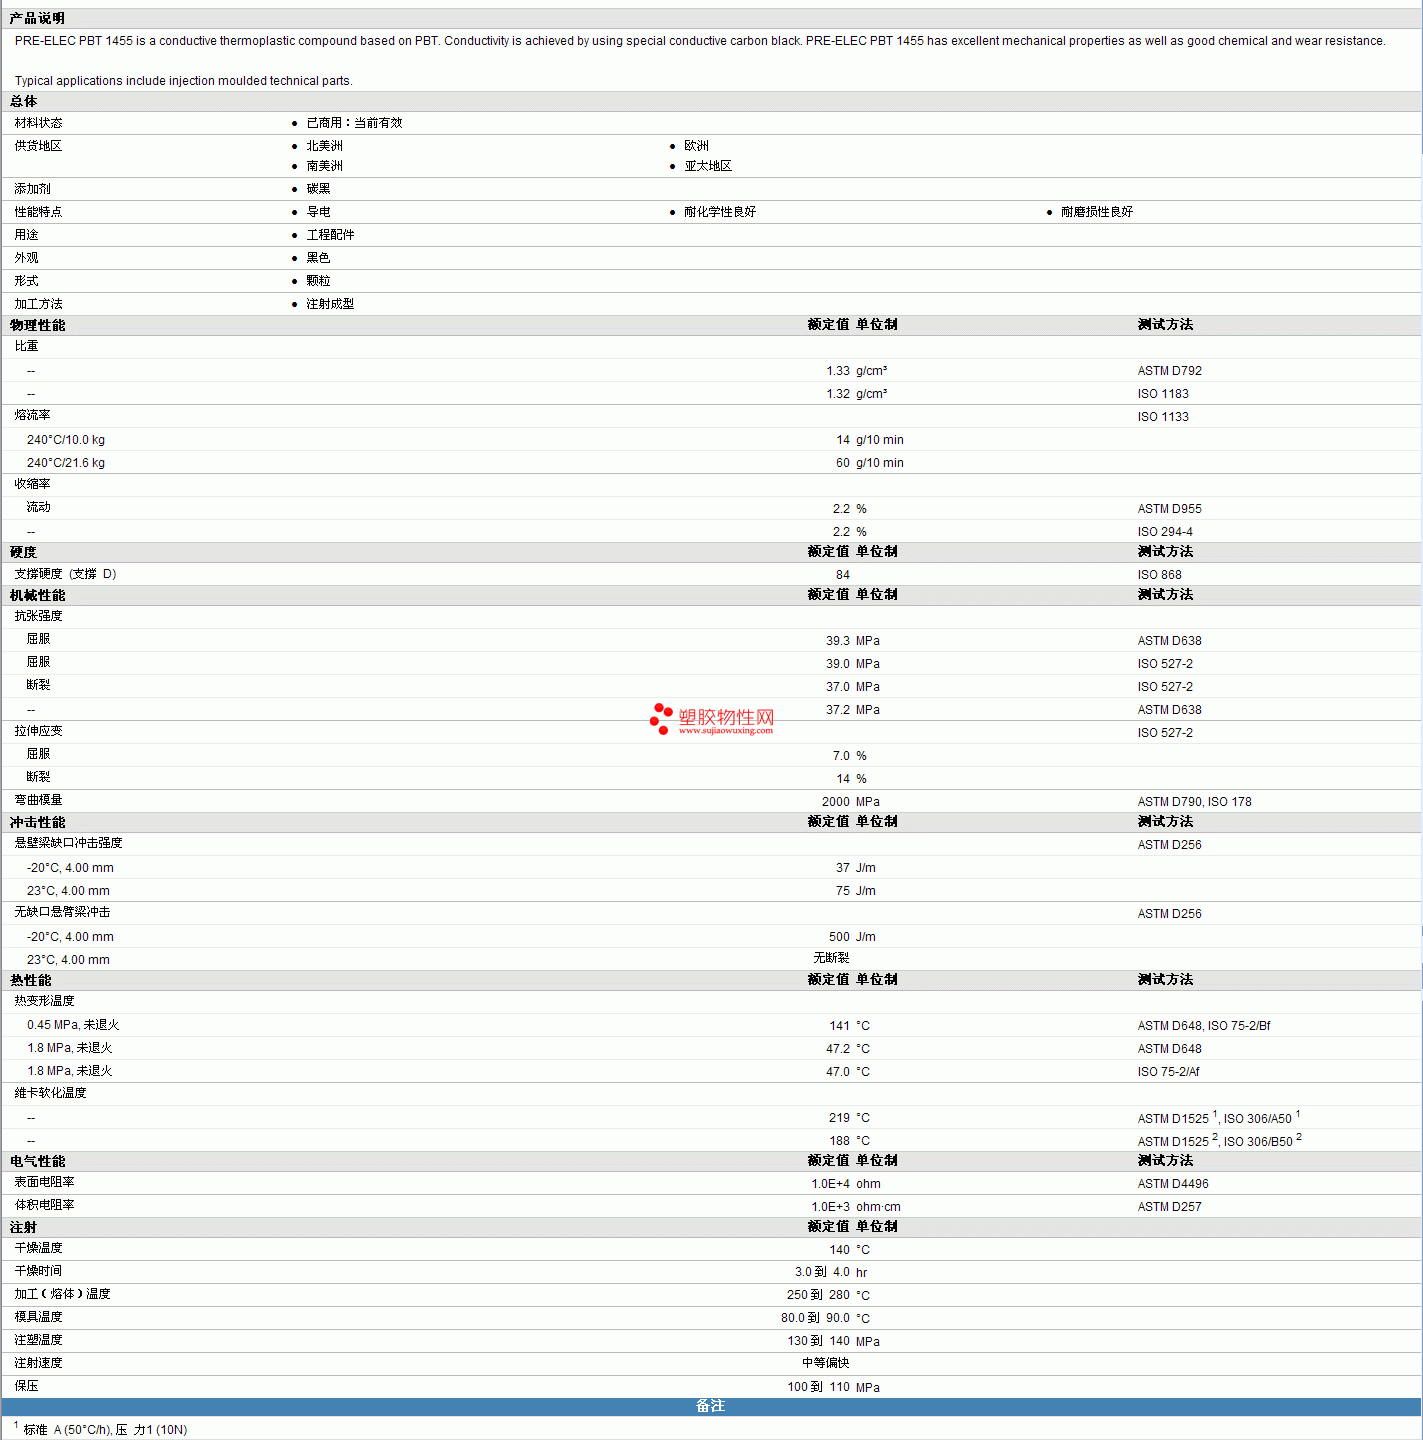
Task: Click the 拉伸应变 row label
Action: coord(38,731)
